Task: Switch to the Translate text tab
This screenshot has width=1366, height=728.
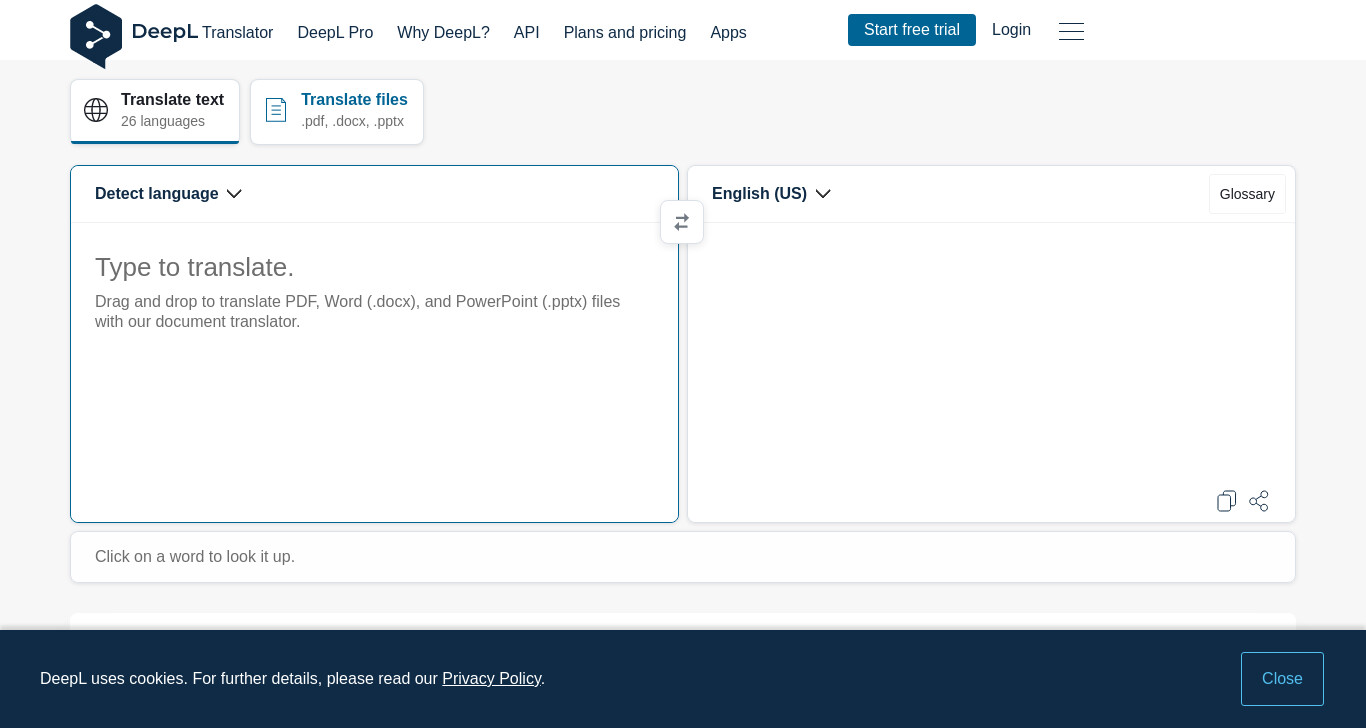Action: tap(155, 111)
